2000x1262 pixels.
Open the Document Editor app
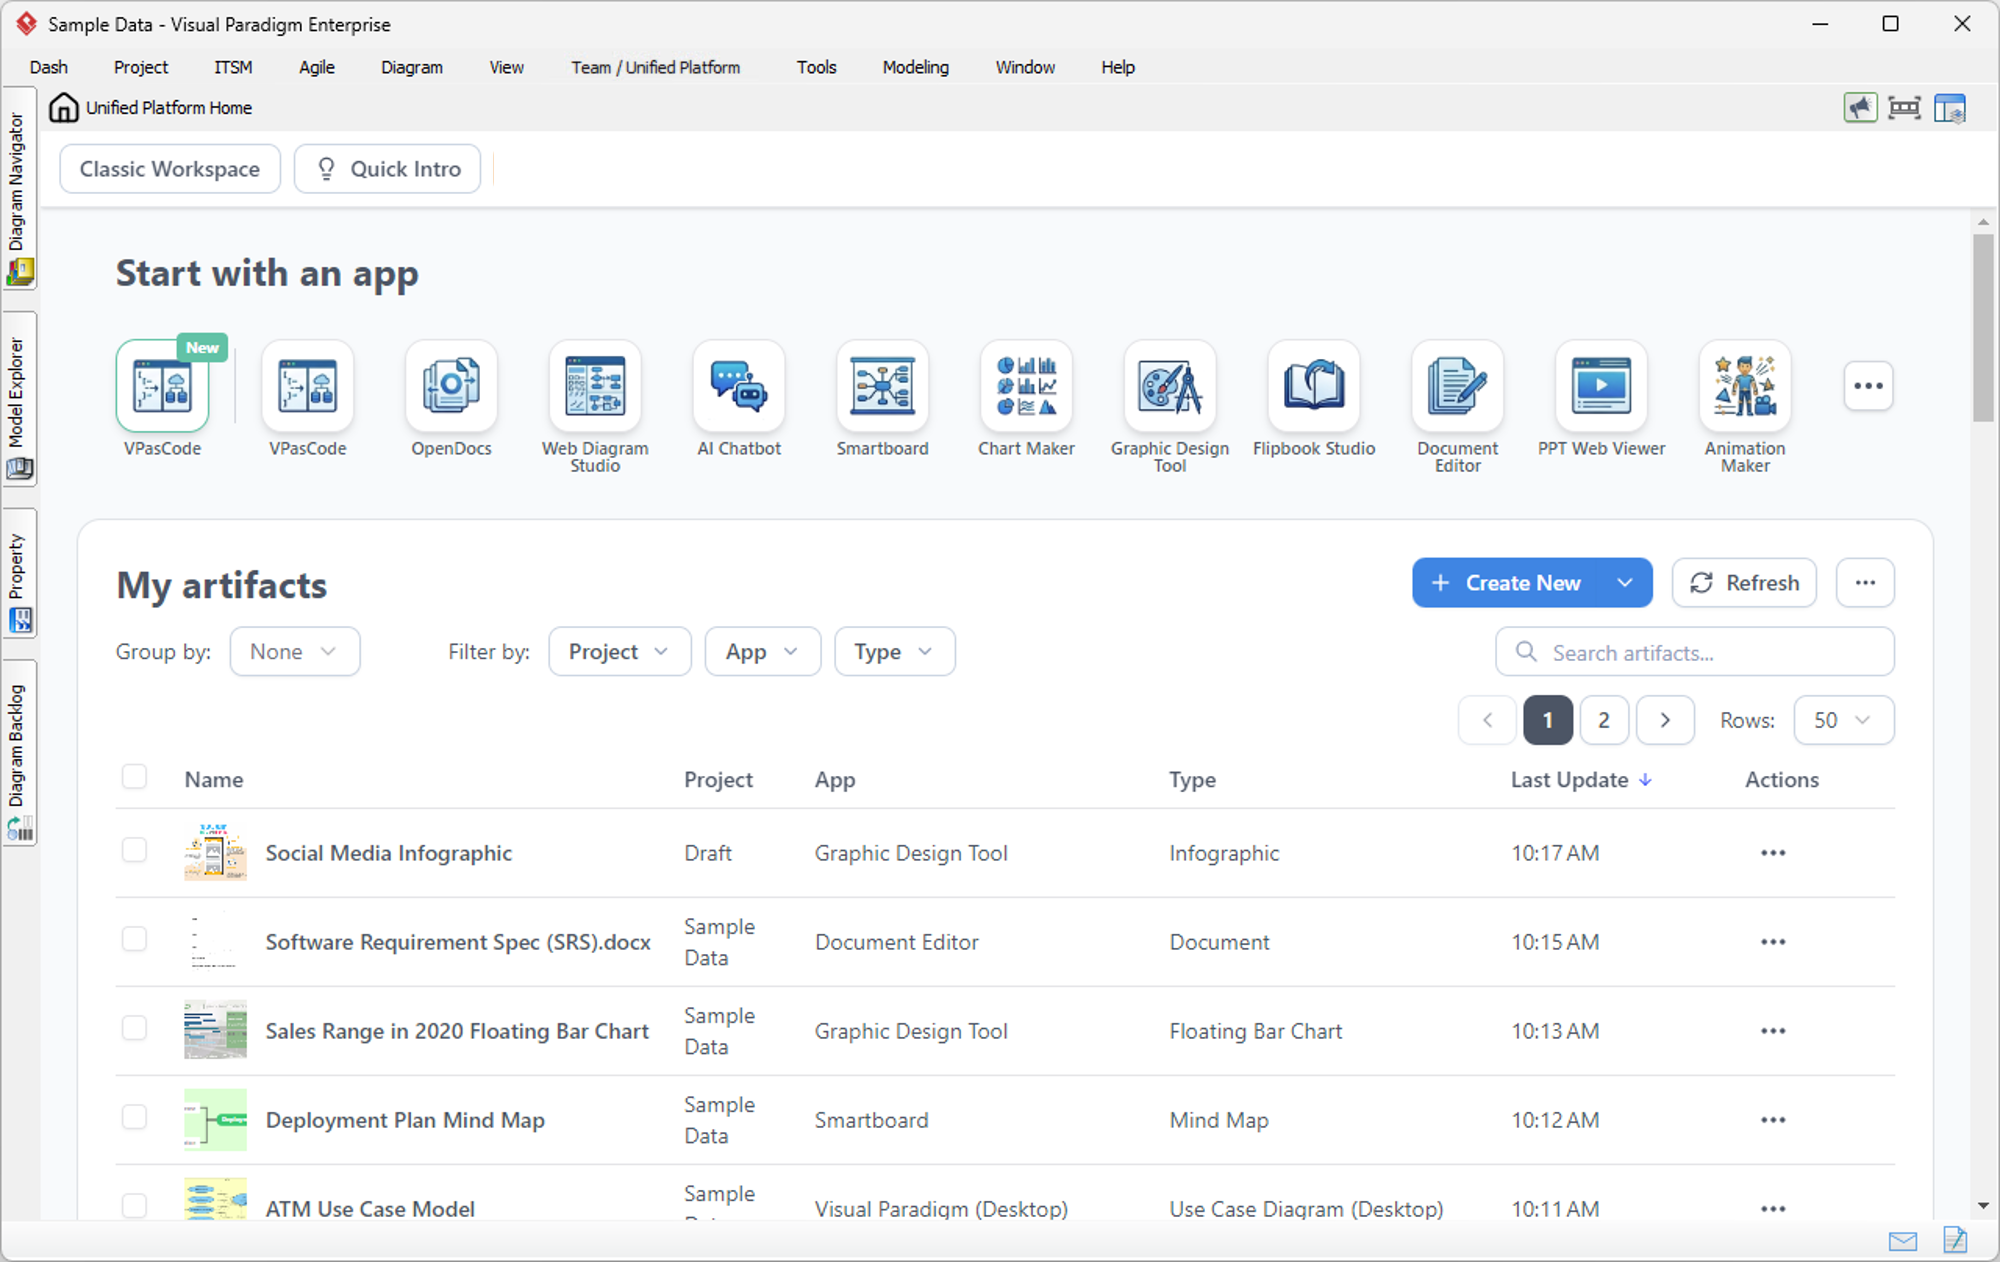point(1457,387)
